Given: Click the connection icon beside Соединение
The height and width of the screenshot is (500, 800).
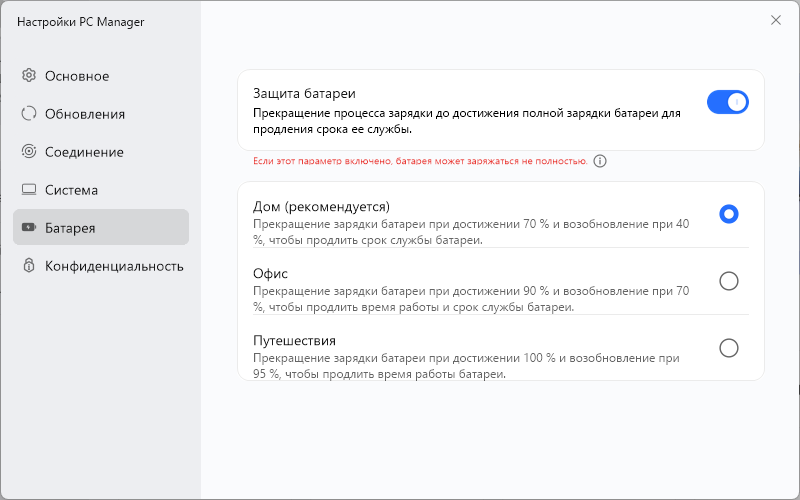Looking at the screenshot, I should point(29,151).
